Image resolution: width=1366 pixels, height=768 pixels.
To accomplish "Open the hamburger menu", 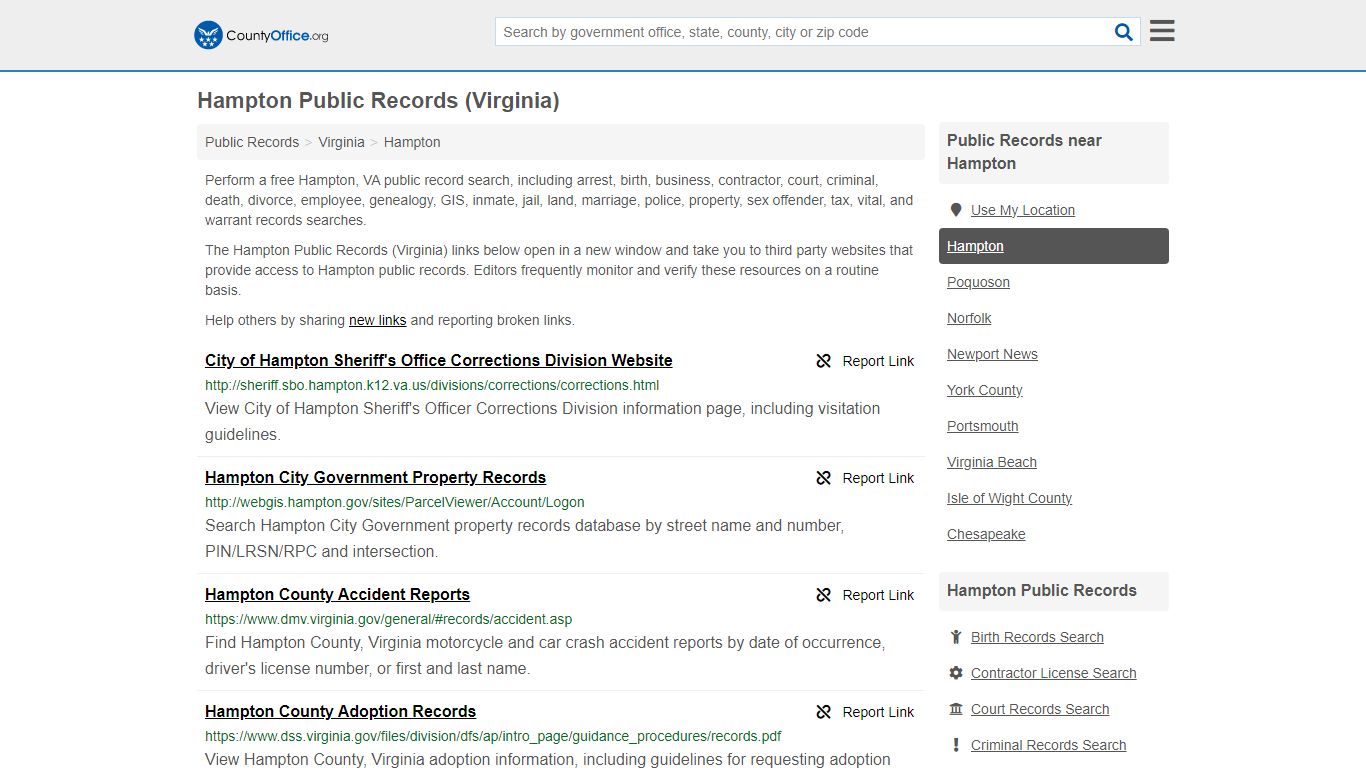I will pyautogui.click(x=1162, y=31).
